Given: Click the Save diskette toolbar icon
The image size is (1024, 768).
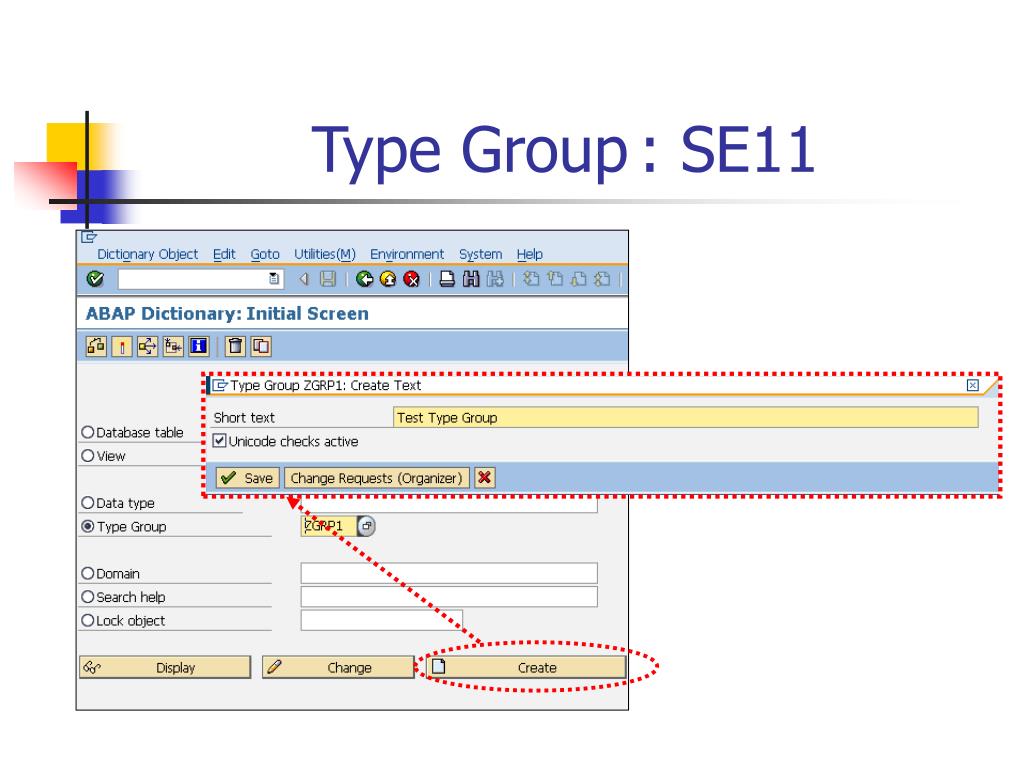Looking at the screenshot, I should tap(328, 280).
